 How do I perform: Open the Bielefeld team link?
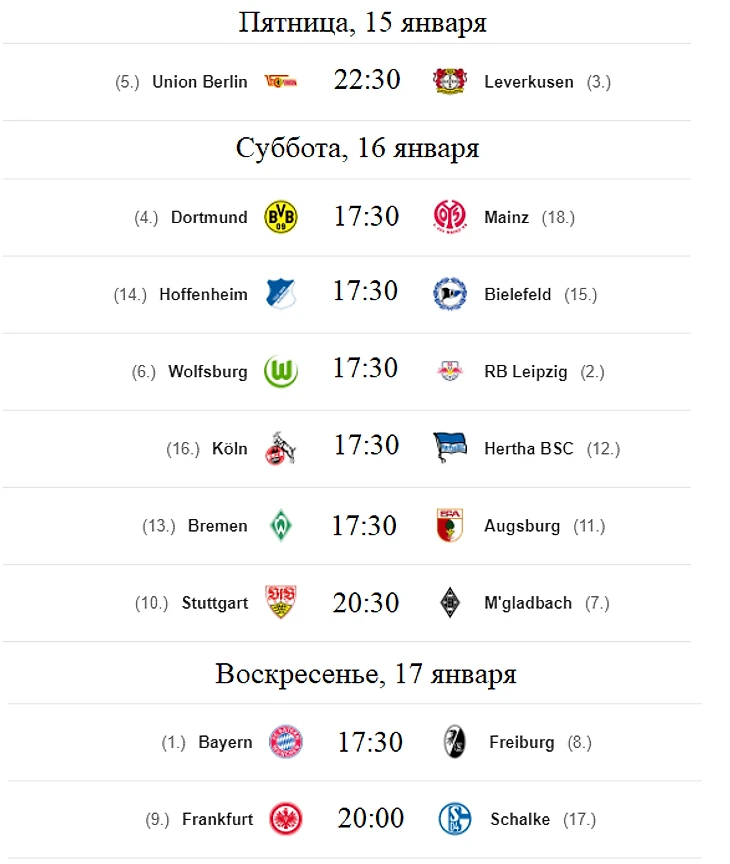pos(517,294)
